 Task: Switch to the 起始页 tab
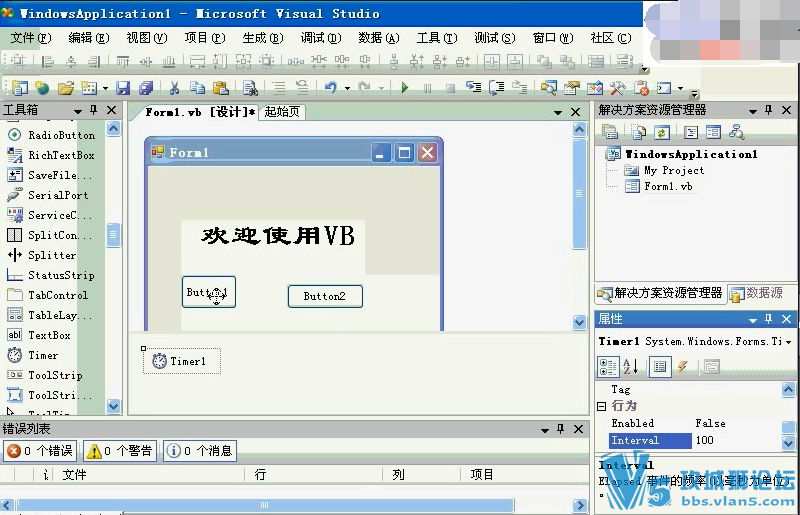pos(282,112)
